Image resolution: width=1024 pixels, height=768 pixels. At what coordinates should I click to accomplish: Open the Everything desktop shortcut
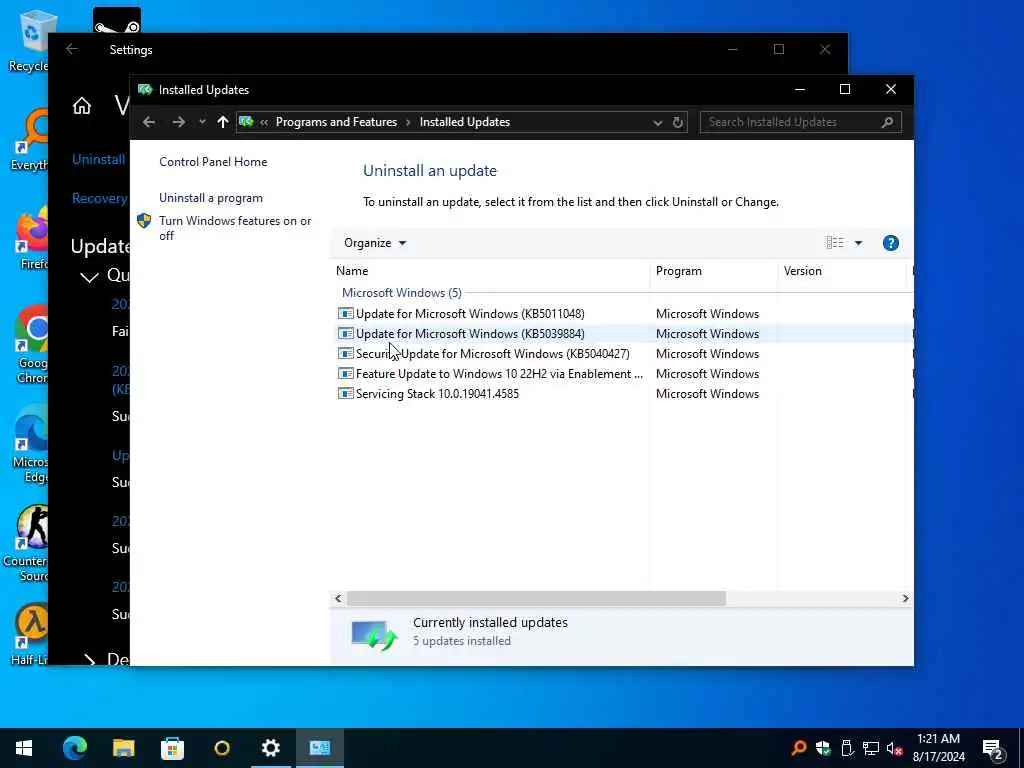point(30,140)
